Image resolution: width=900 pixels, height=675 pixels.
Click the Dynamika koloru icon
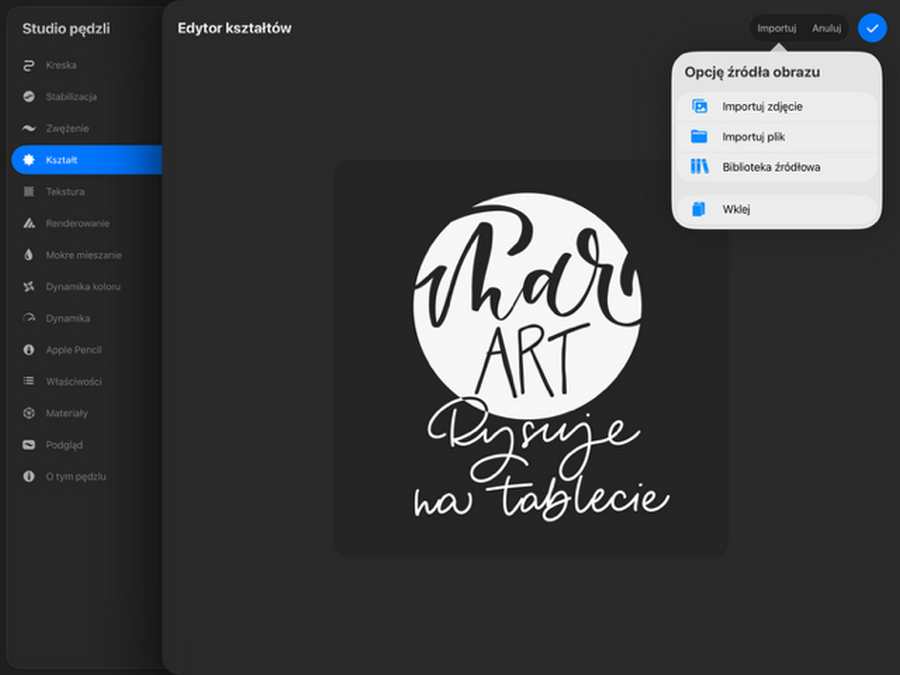pos(29,287)
